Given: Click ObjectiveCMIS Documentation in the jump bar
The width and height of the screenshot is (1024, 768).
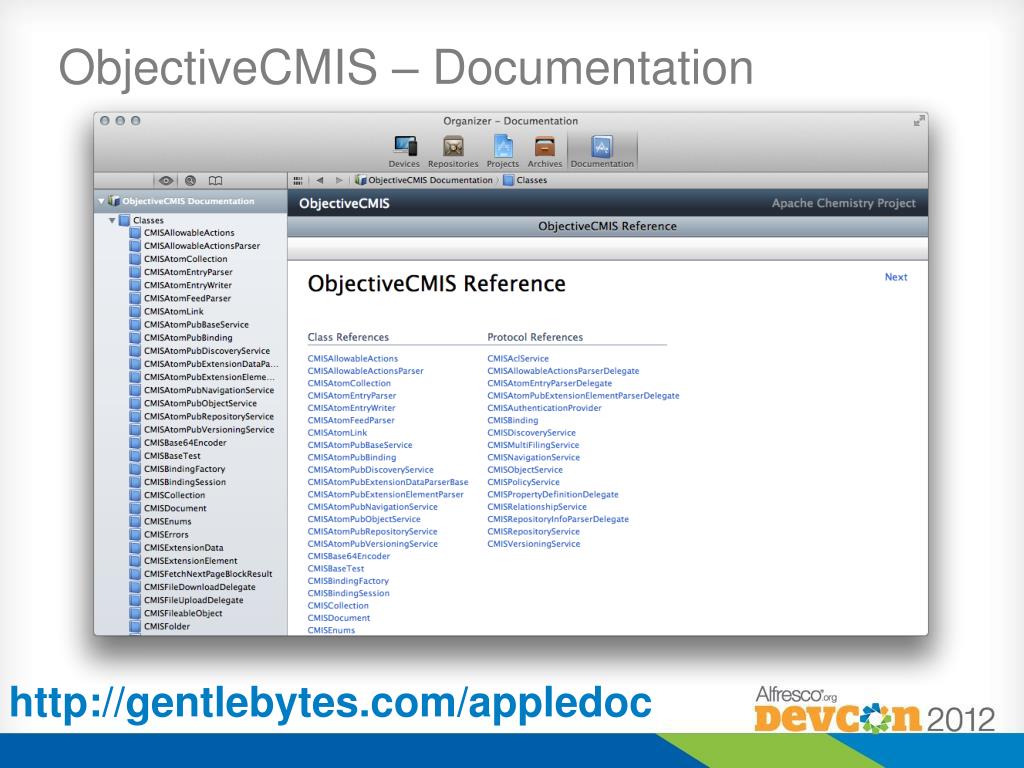Looking at the screenshot, I should tap(424, 180).
